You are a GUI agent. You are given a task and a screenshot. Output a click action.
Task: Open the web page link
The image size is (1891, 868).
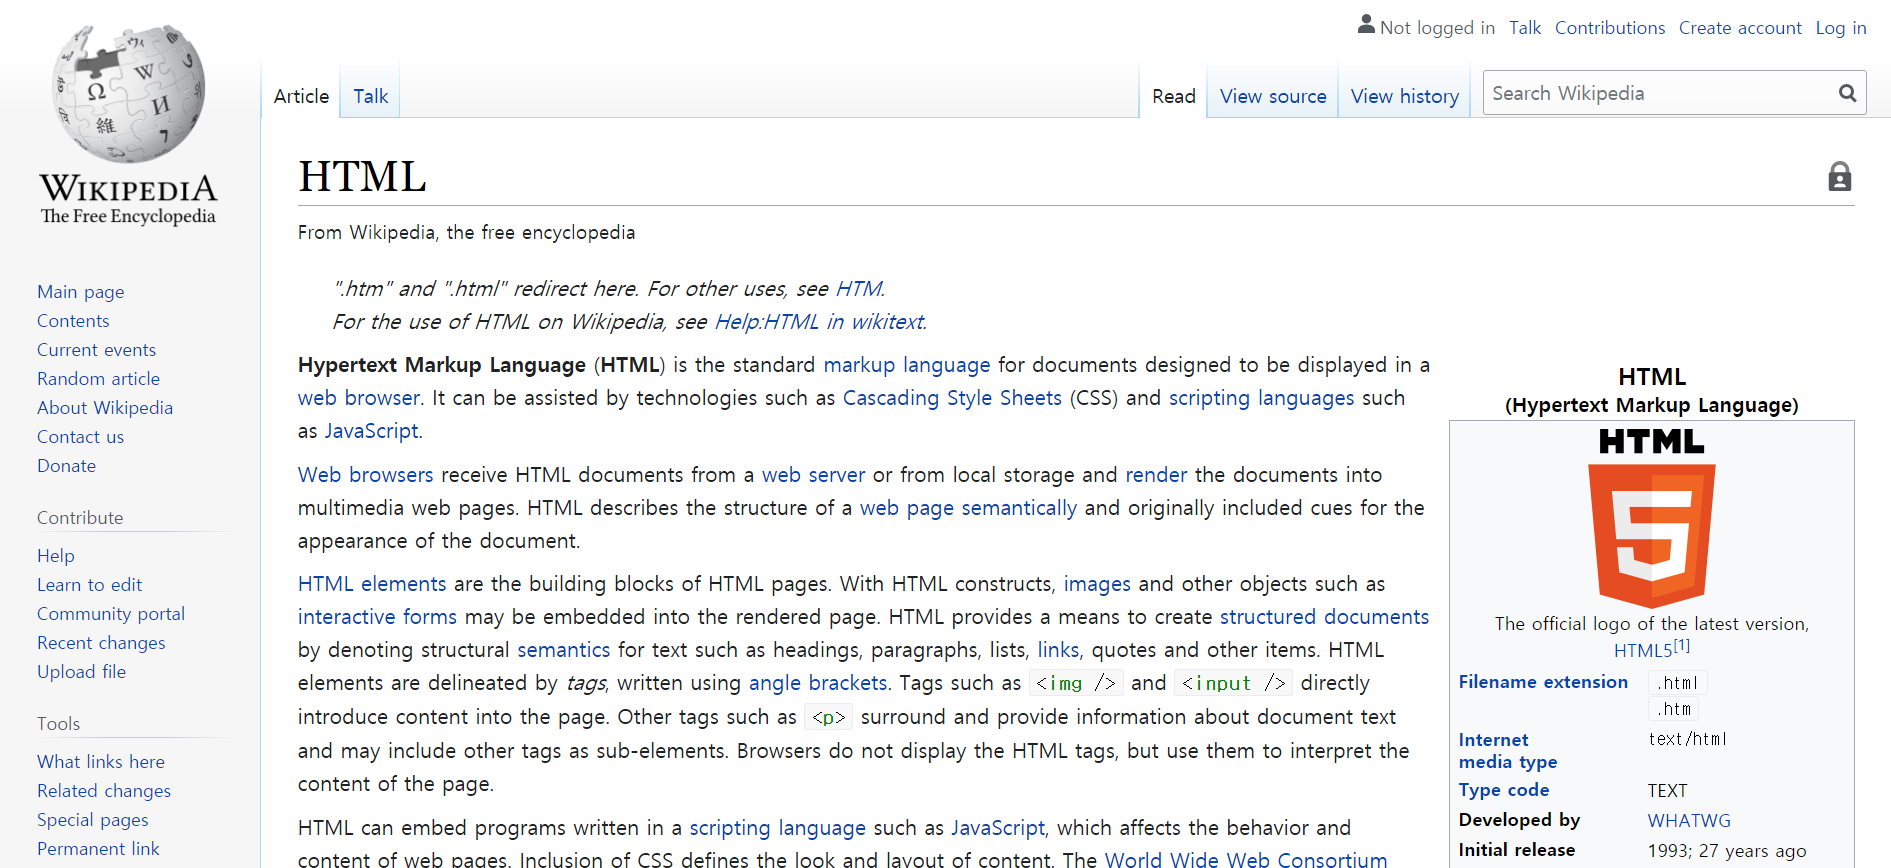pyautogui.click(x=907, y=508)
